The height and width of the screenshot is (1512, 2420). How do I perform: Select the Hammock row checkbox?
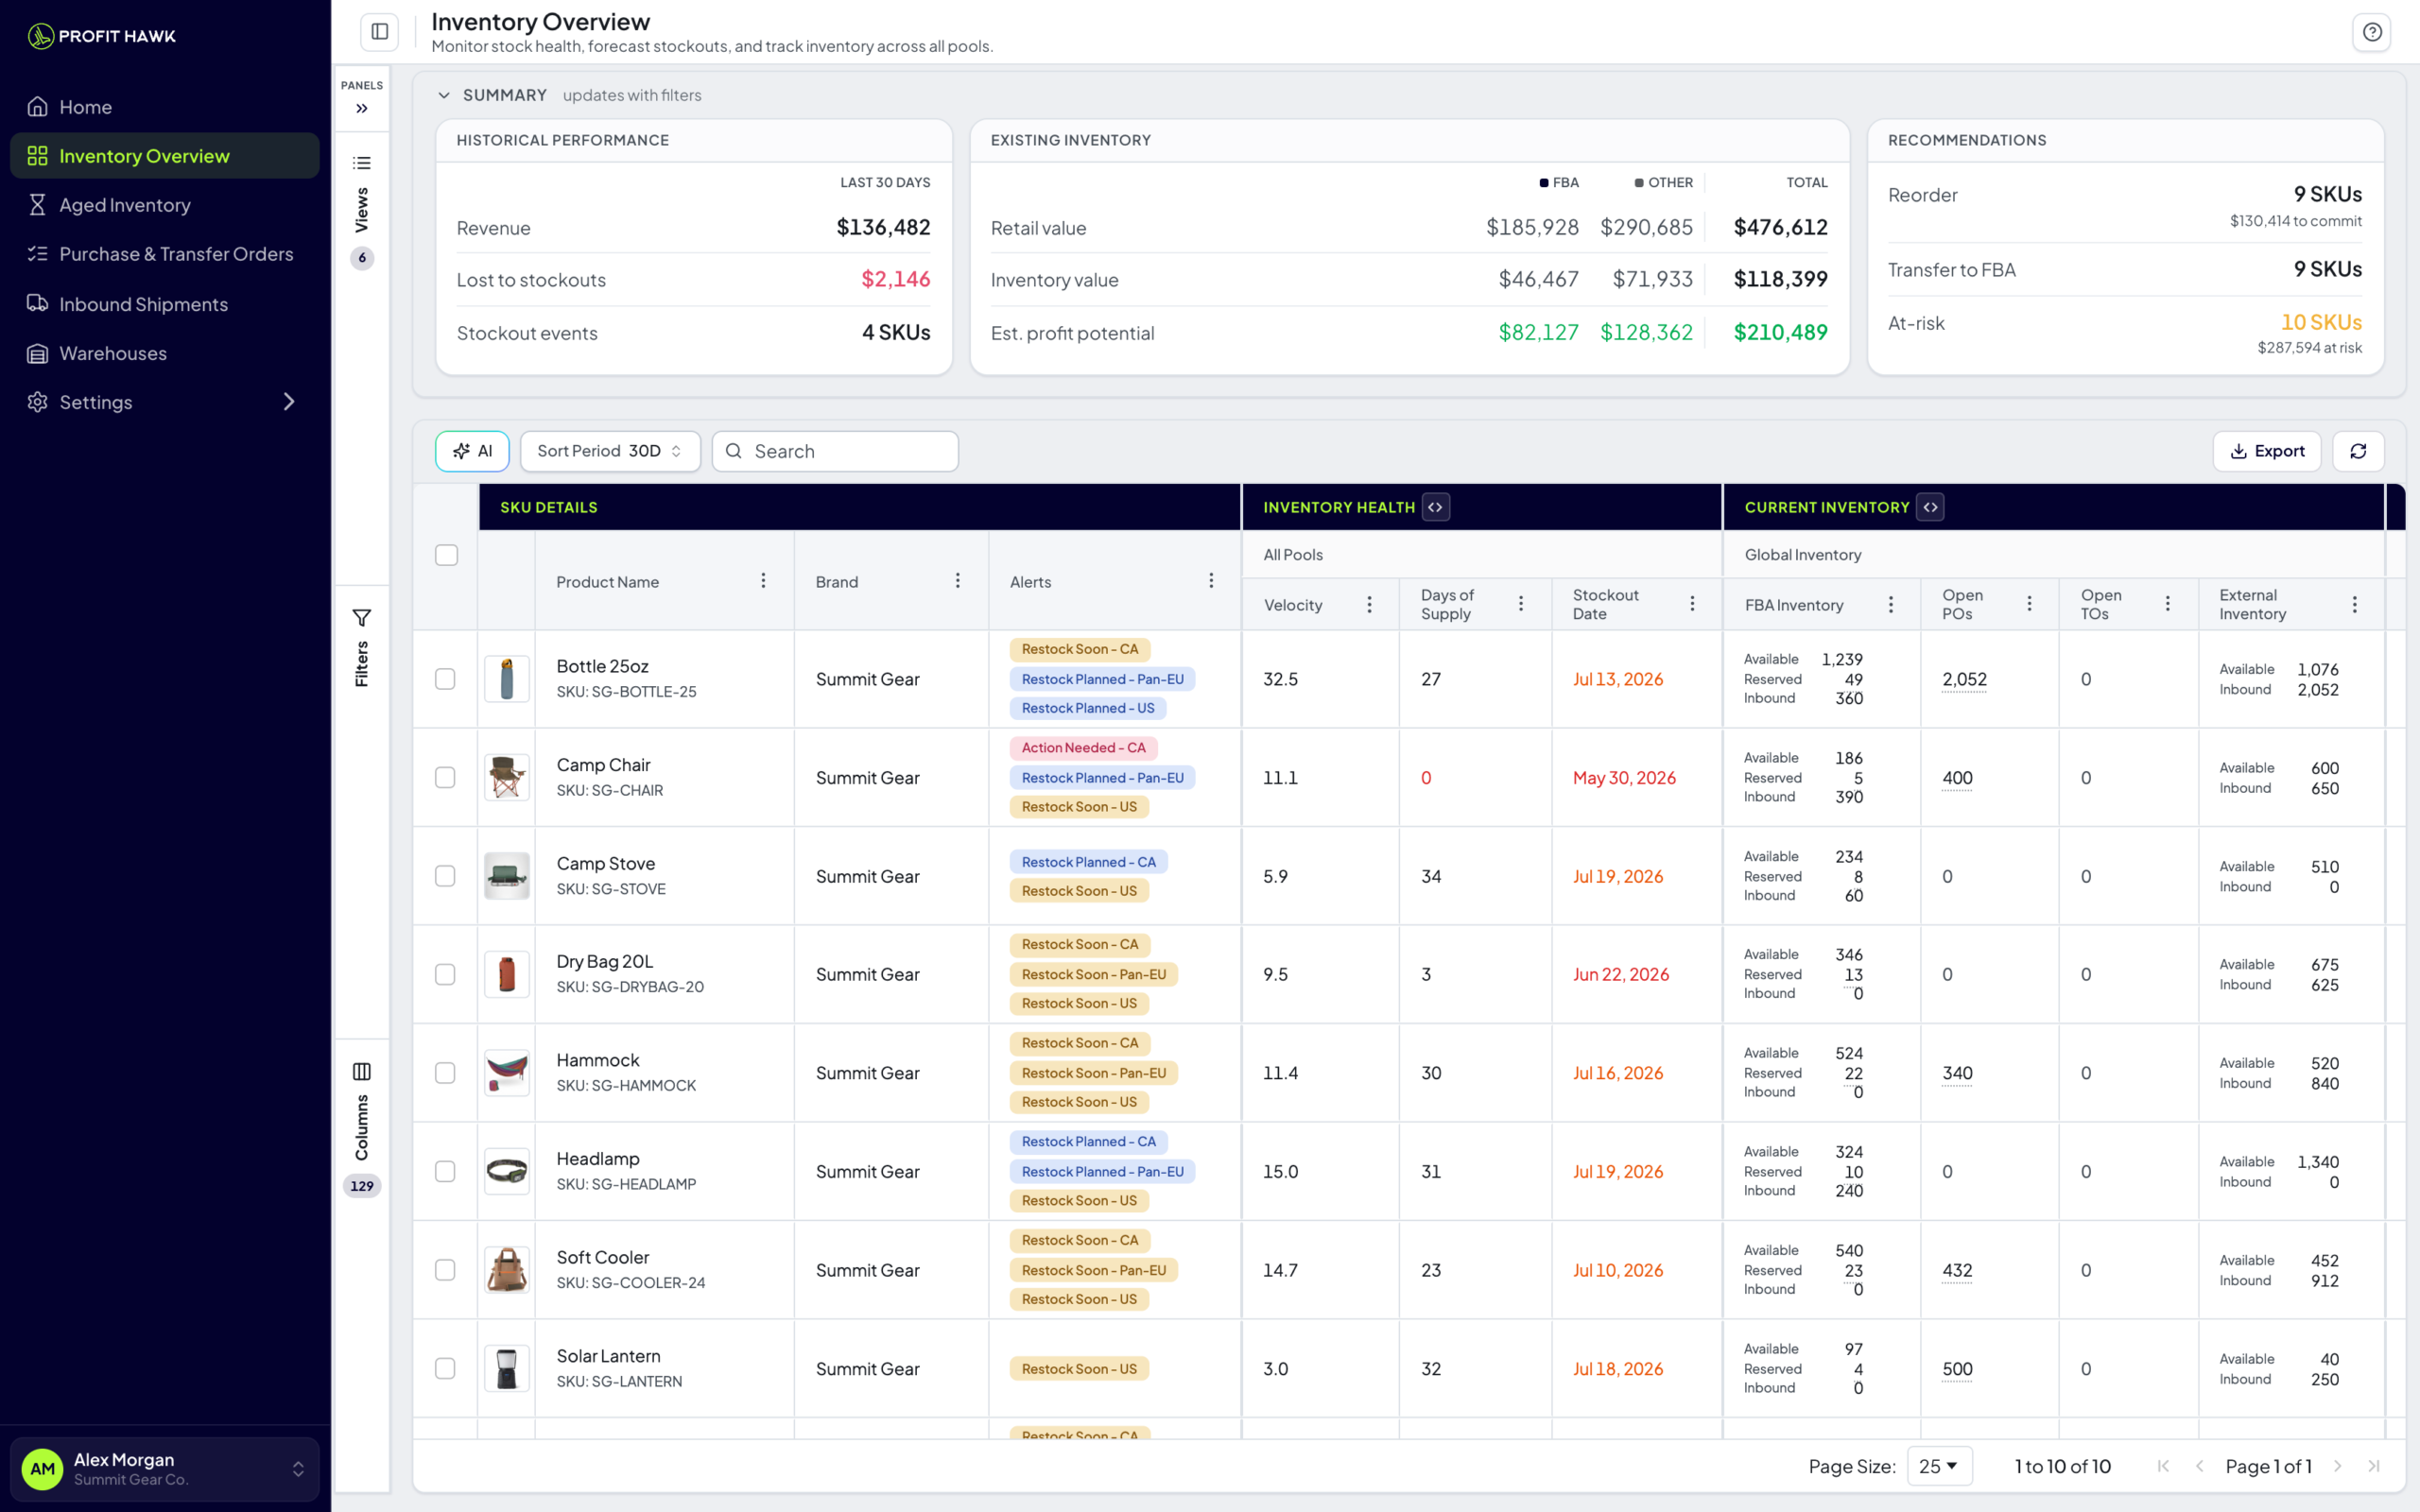pos(445,1073)
